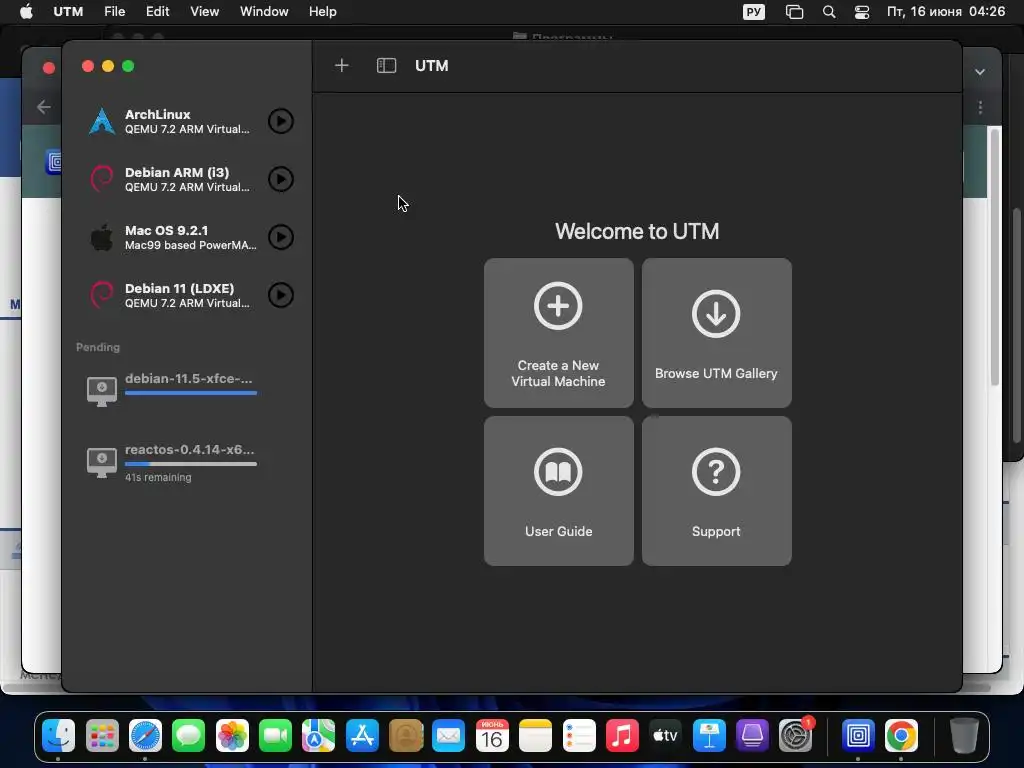Run the Mac OS 9.2.1 virtual machine
Screen dimensions: 1024x768
[x=281, y=237]
